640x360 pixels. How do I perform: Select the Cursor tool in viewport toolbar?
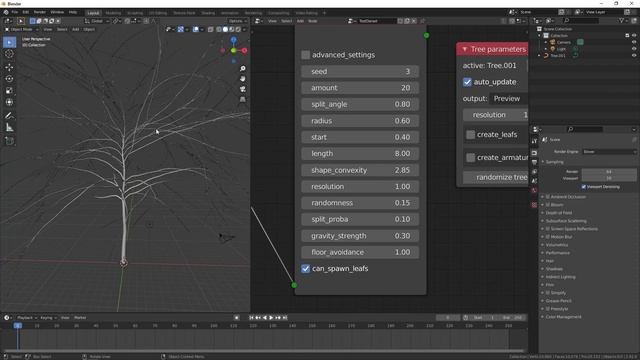click(x=9, y=54)
